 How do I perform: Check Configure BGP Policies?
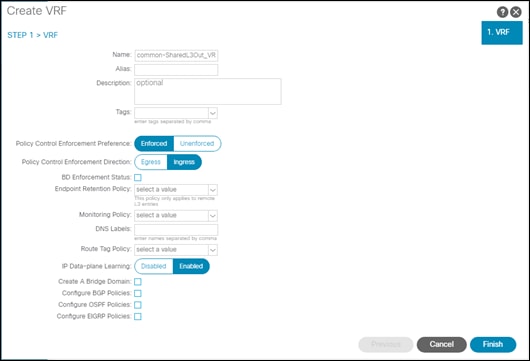pyautogui.click(x=138, y=293)
